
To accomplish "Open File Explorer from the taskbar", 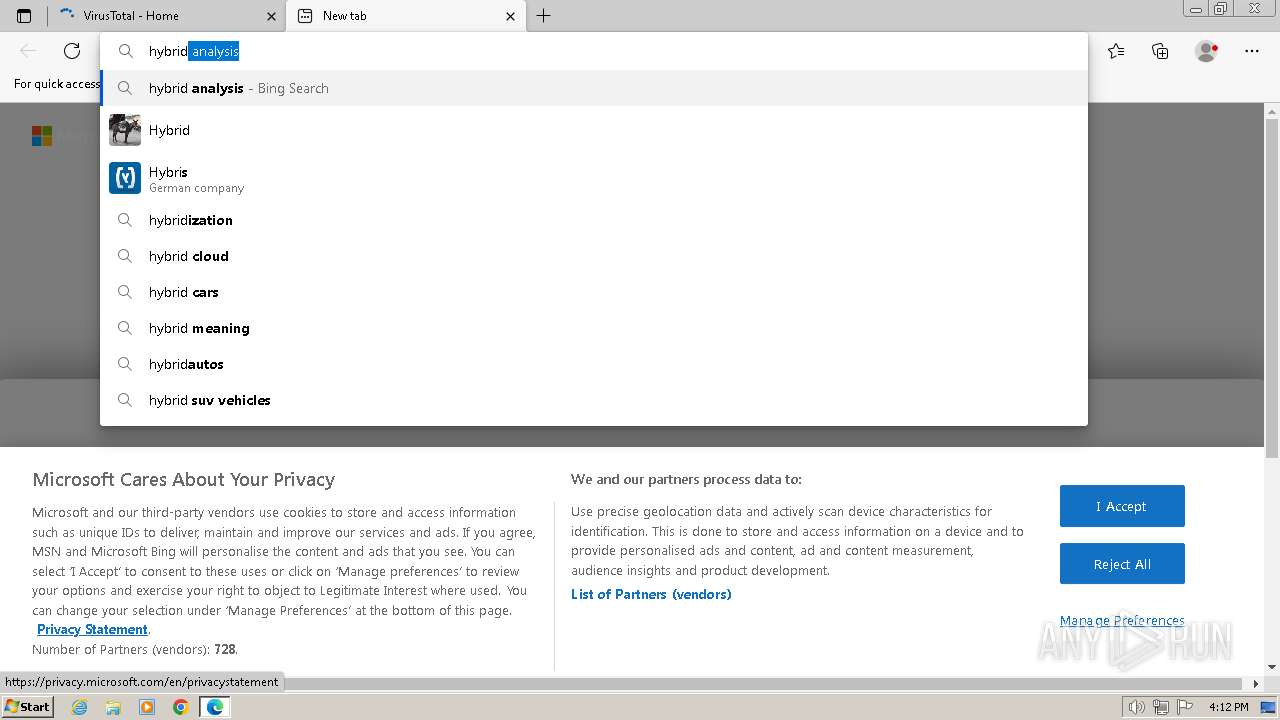I will 113,707.
